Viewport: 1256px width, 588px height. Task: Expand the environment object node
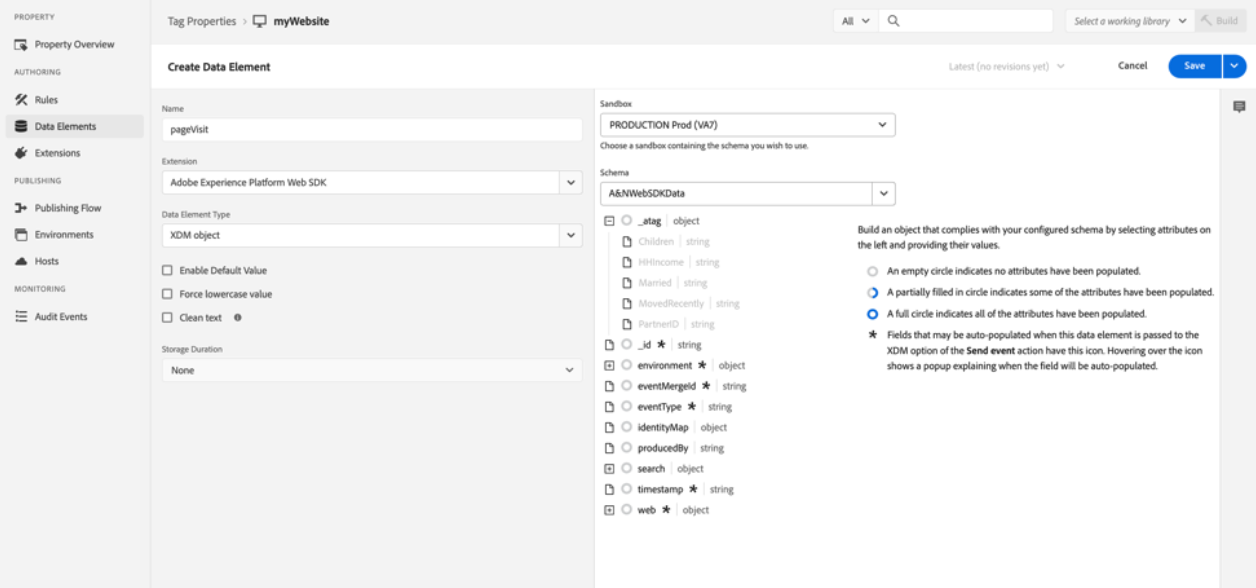pos(609,366)
